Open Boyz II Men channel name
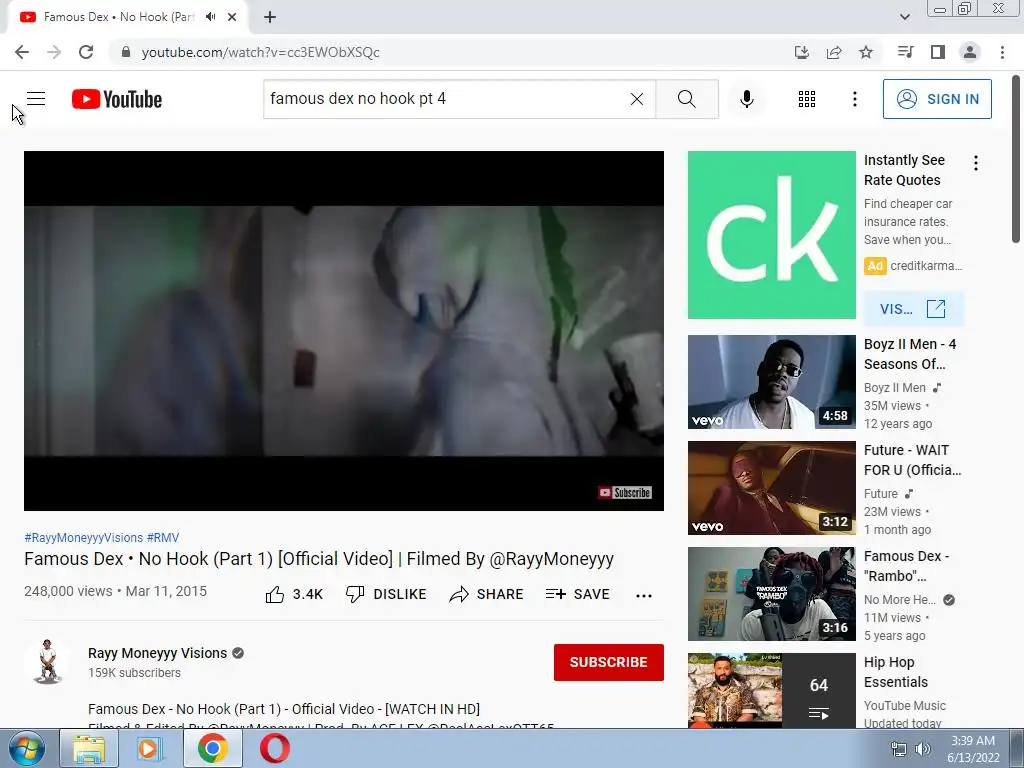The image size is (1024, 768). point(895,388)
